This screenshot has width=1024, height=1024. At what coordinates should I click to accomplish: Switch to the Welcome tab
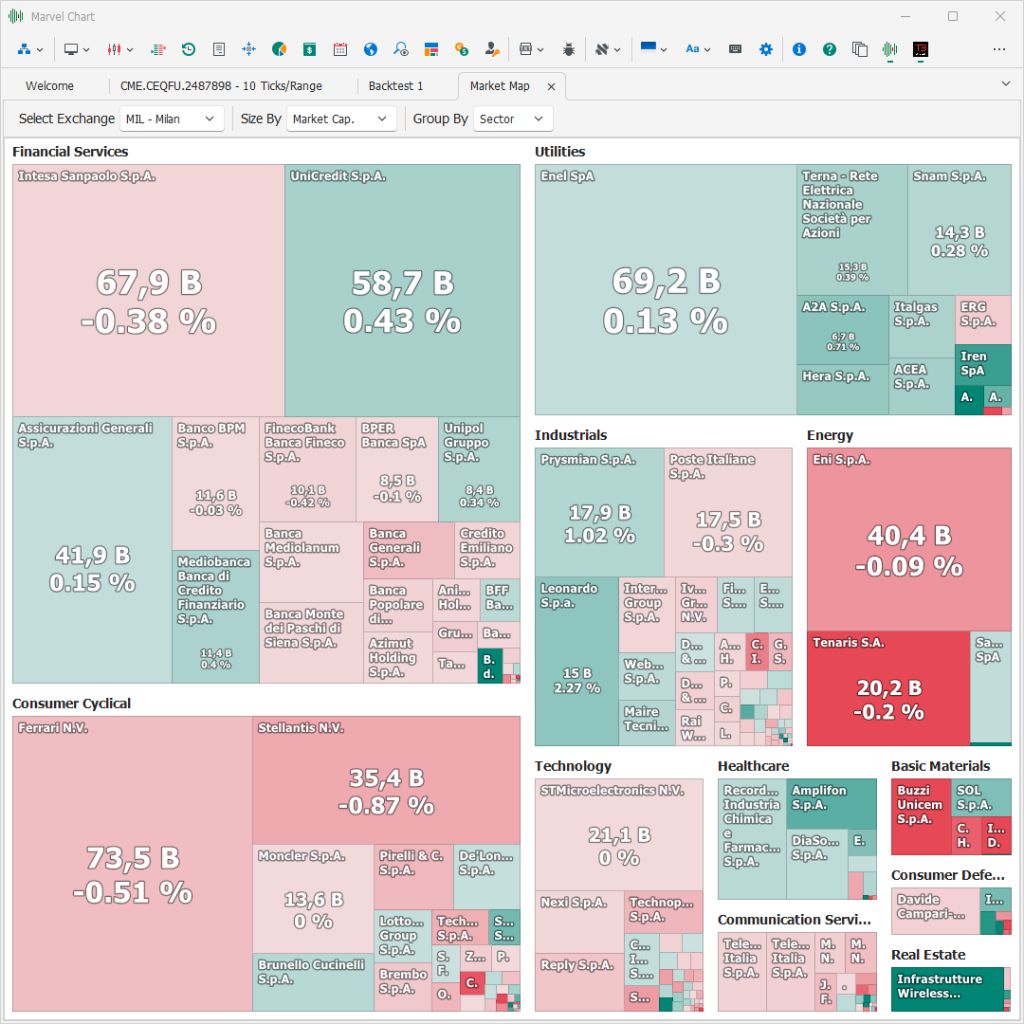[x=50, y=86]
